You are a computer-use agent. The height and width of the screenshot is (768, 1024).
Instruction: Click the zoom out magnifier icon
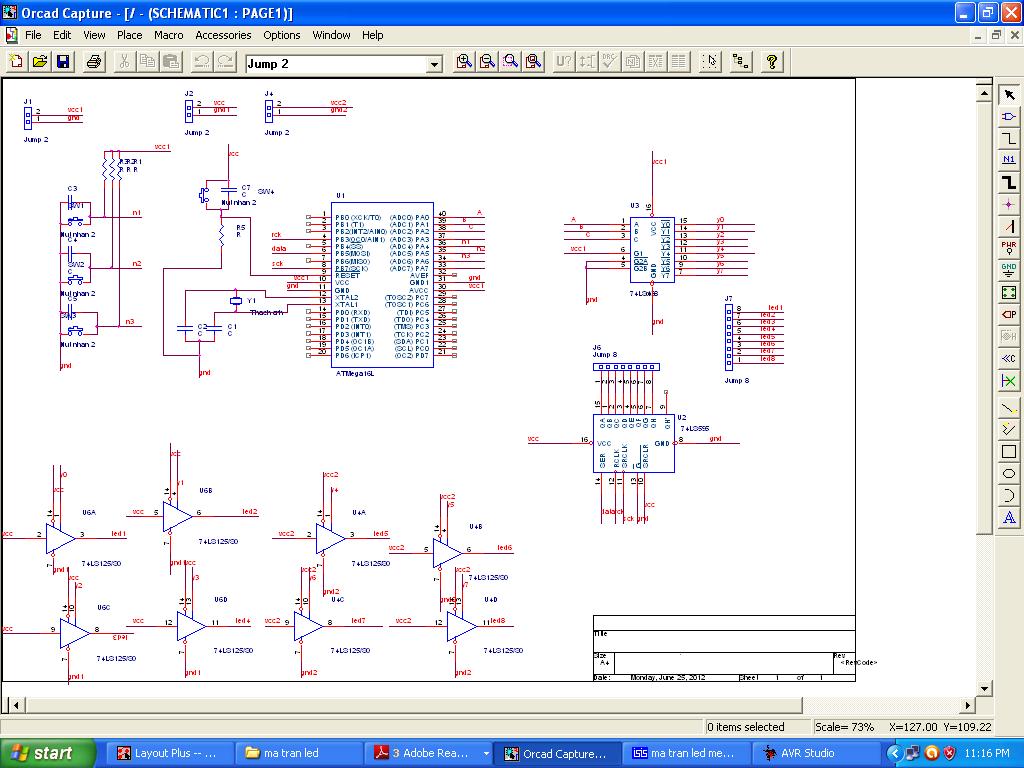pyautogui.click(x=487, y=62)
